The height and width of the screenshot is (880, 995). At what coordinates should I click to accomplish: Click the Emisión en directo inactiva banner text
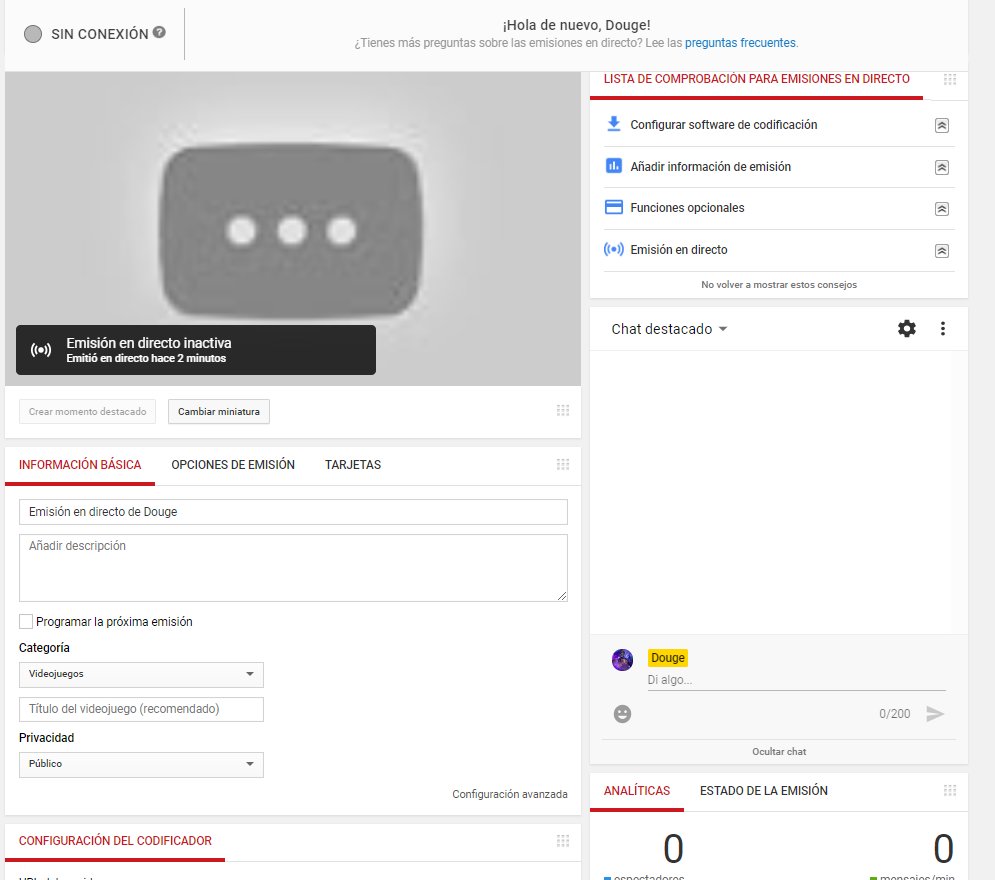pyautogui.click(x=148, y=343)
